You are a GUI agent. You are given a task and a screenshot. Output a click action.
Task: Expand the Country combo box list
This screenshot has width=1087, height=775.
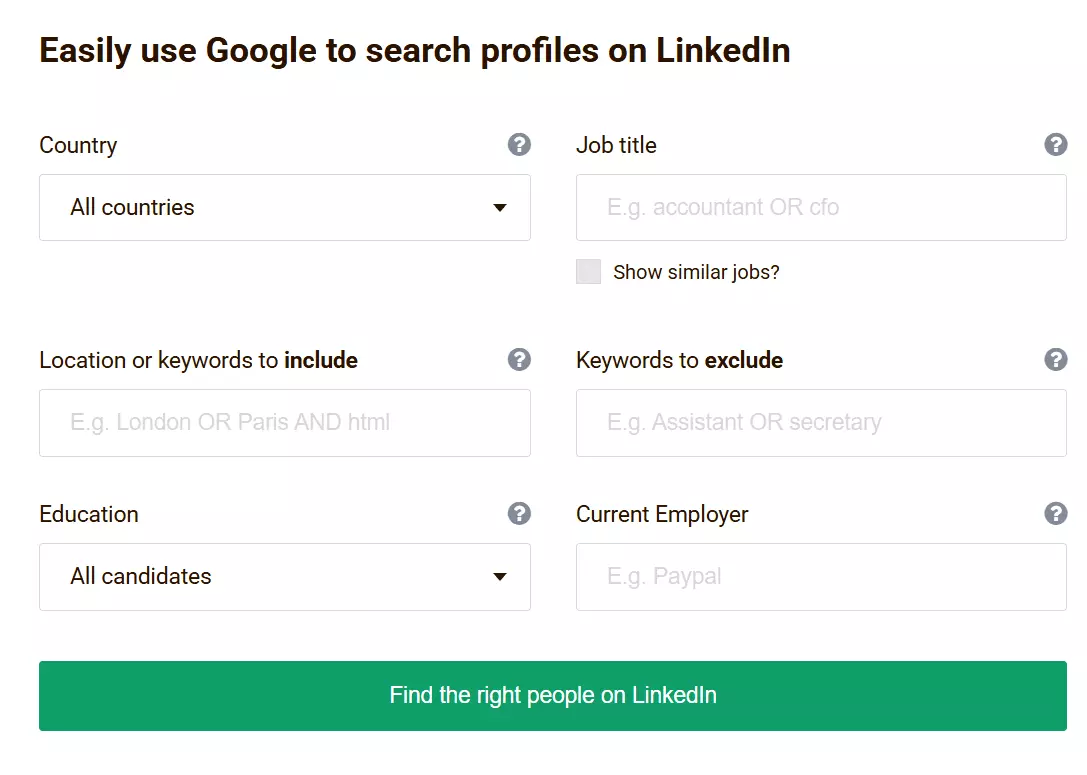[284, 208]
